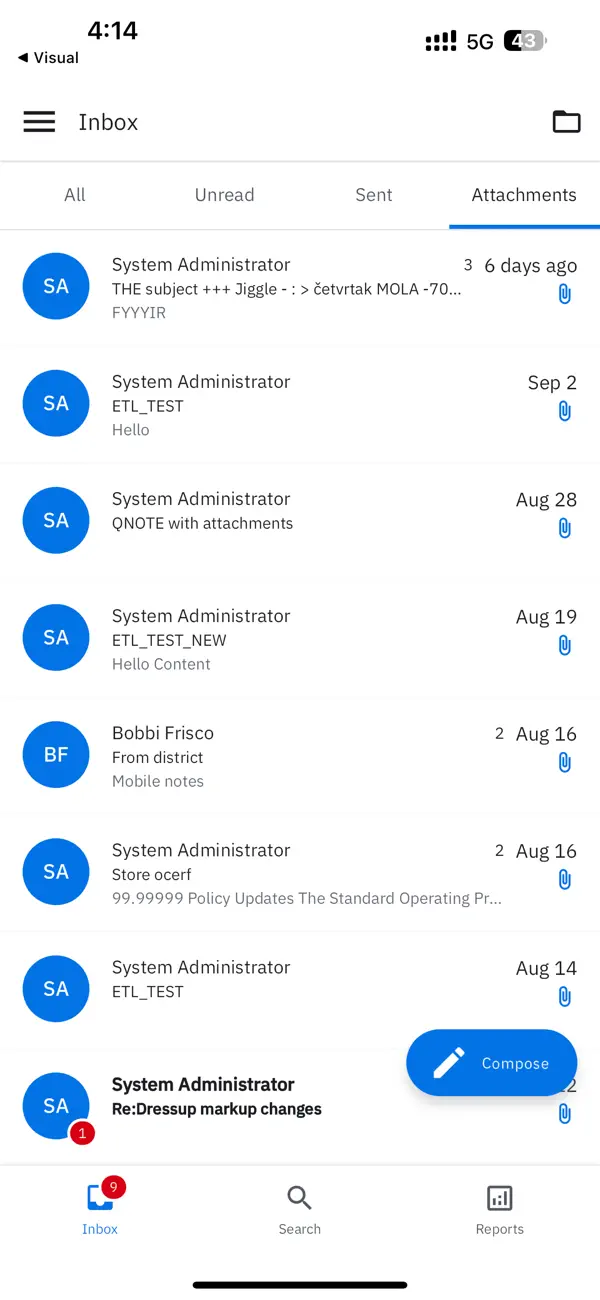The width and height of the screenshot is (600, 1300).
Task: Open the folders icon in top bar
Action: coord(566,121)
